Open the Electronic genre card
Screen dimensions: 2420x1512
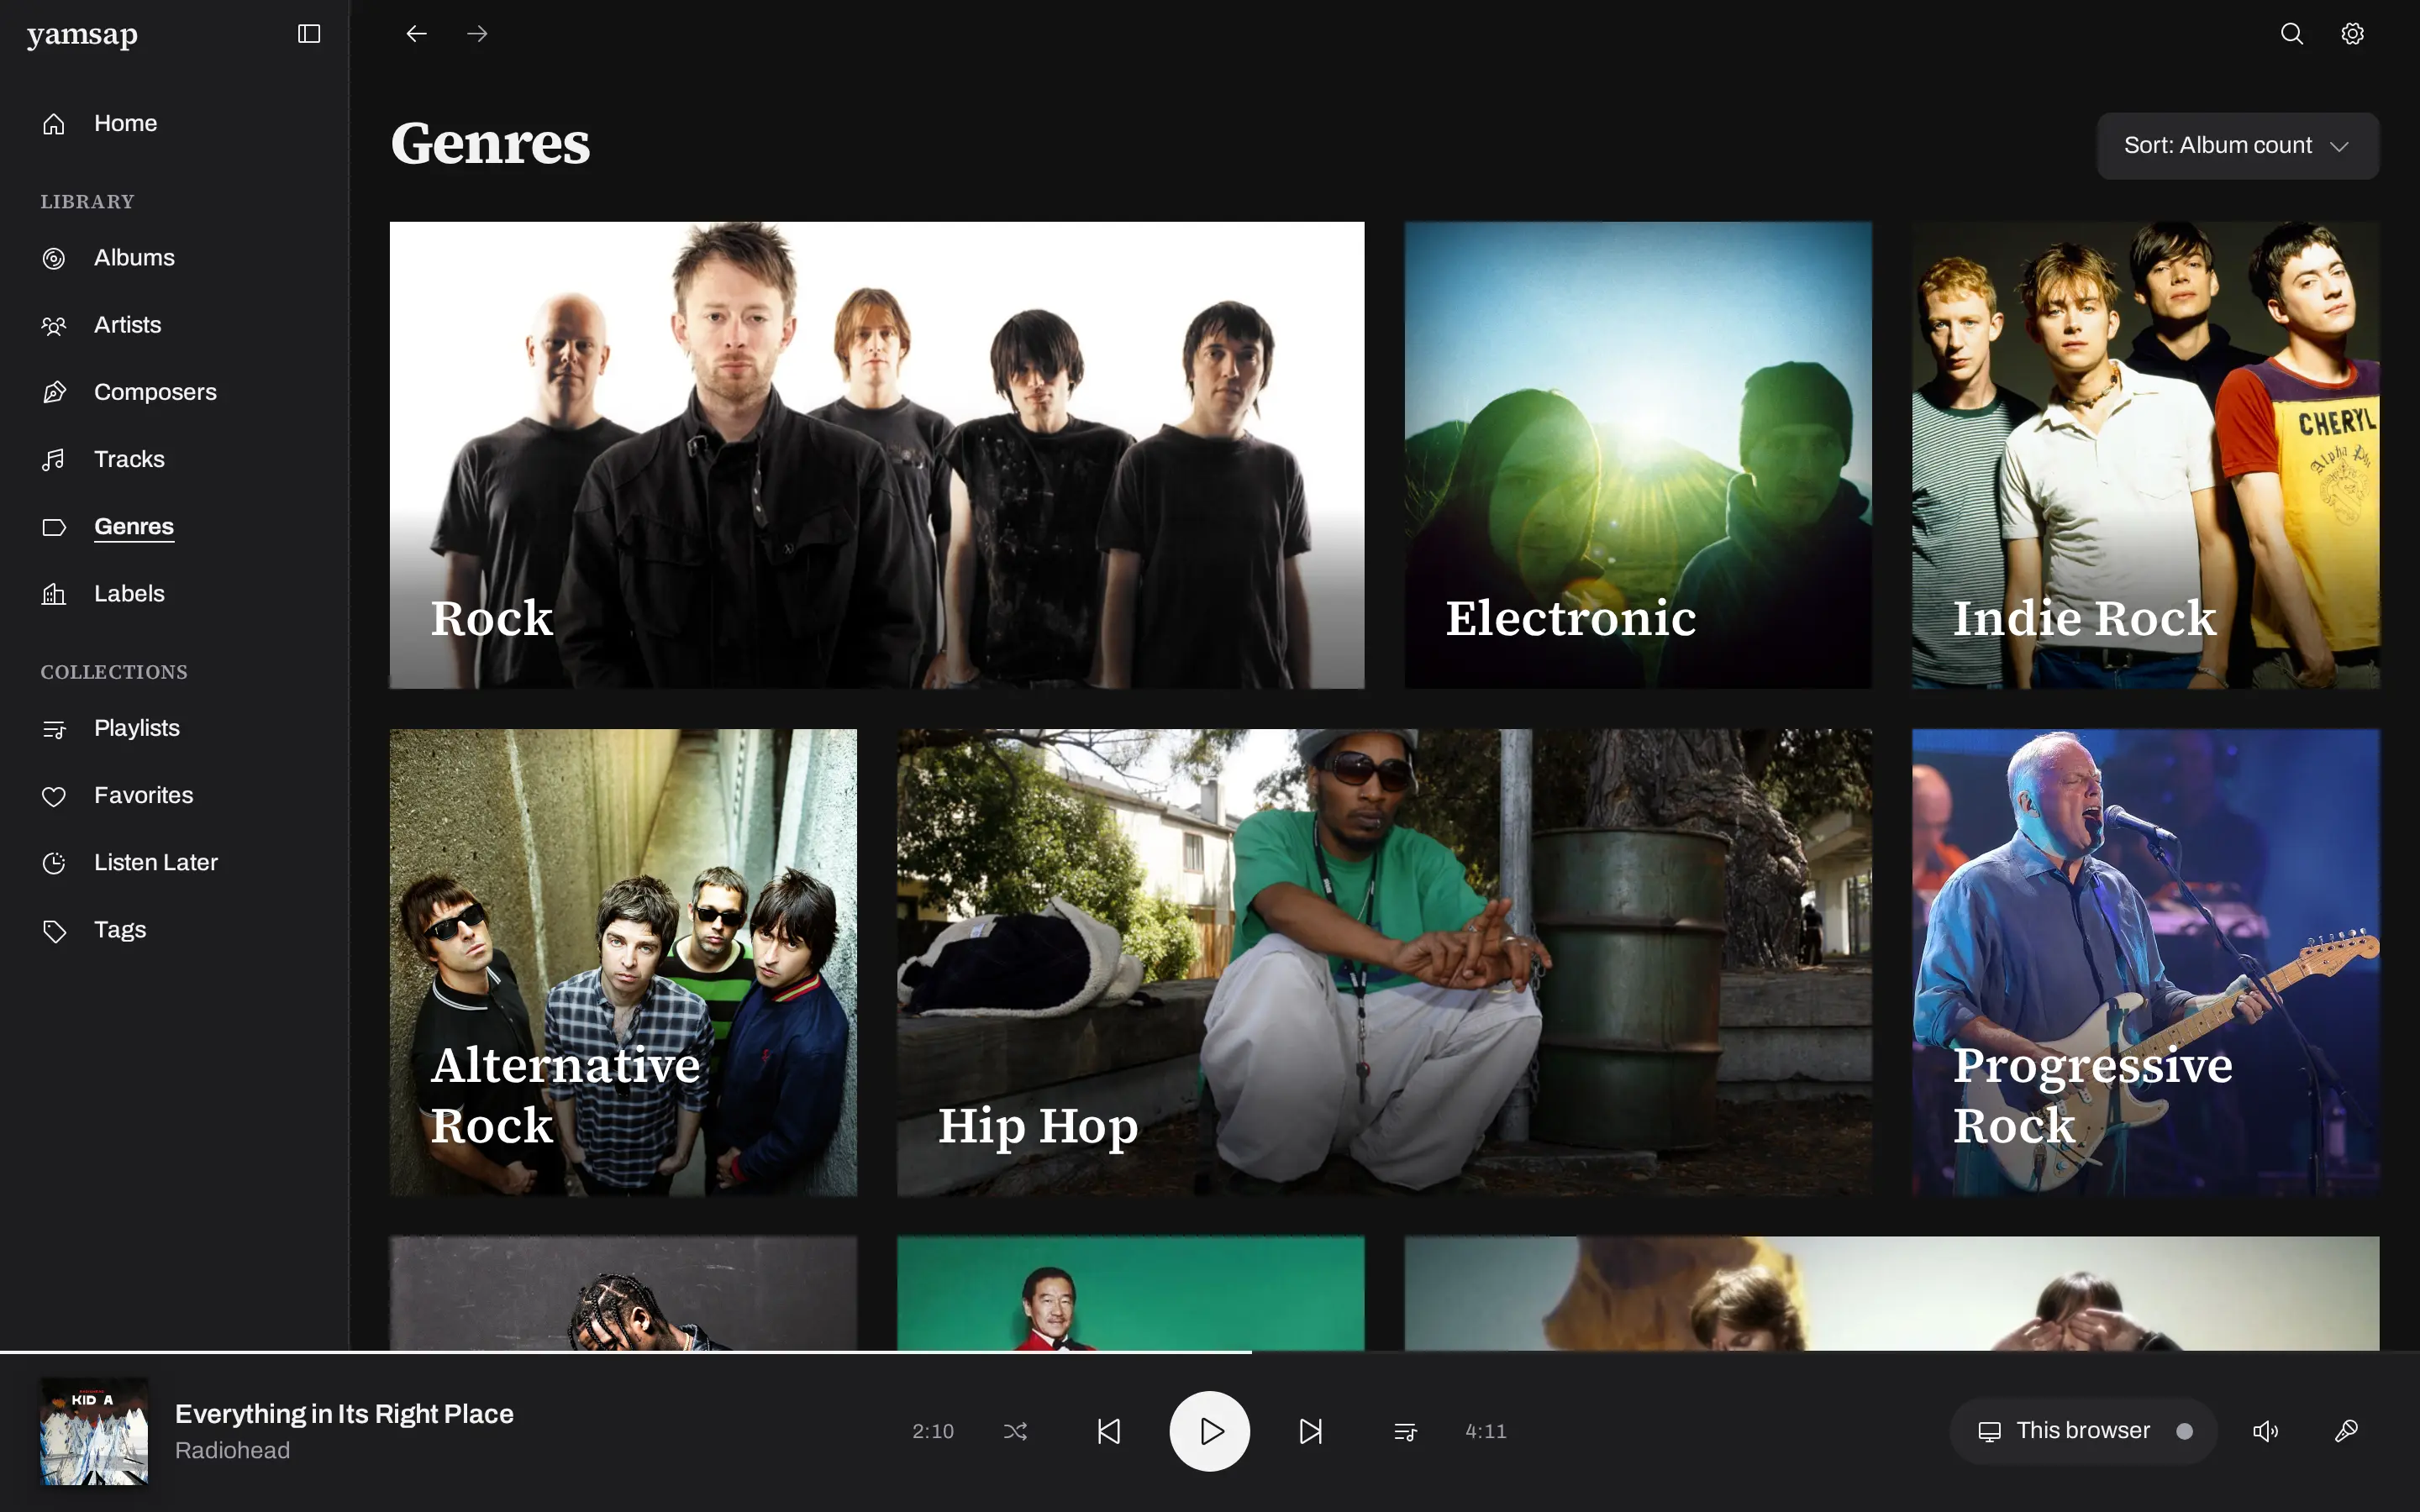1638,455
